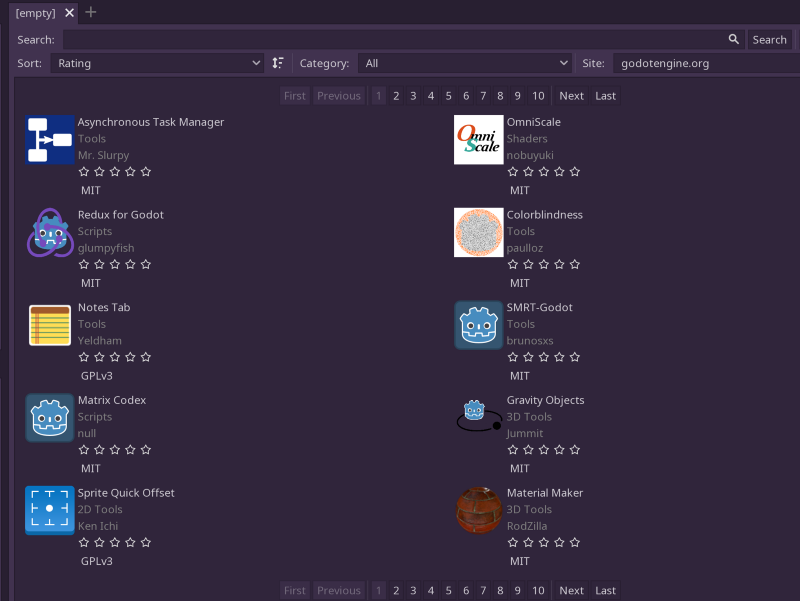Open the Colorblindness title link
Image resolution: width=800 pixels, height=601 pixels.
coord(544,215)
